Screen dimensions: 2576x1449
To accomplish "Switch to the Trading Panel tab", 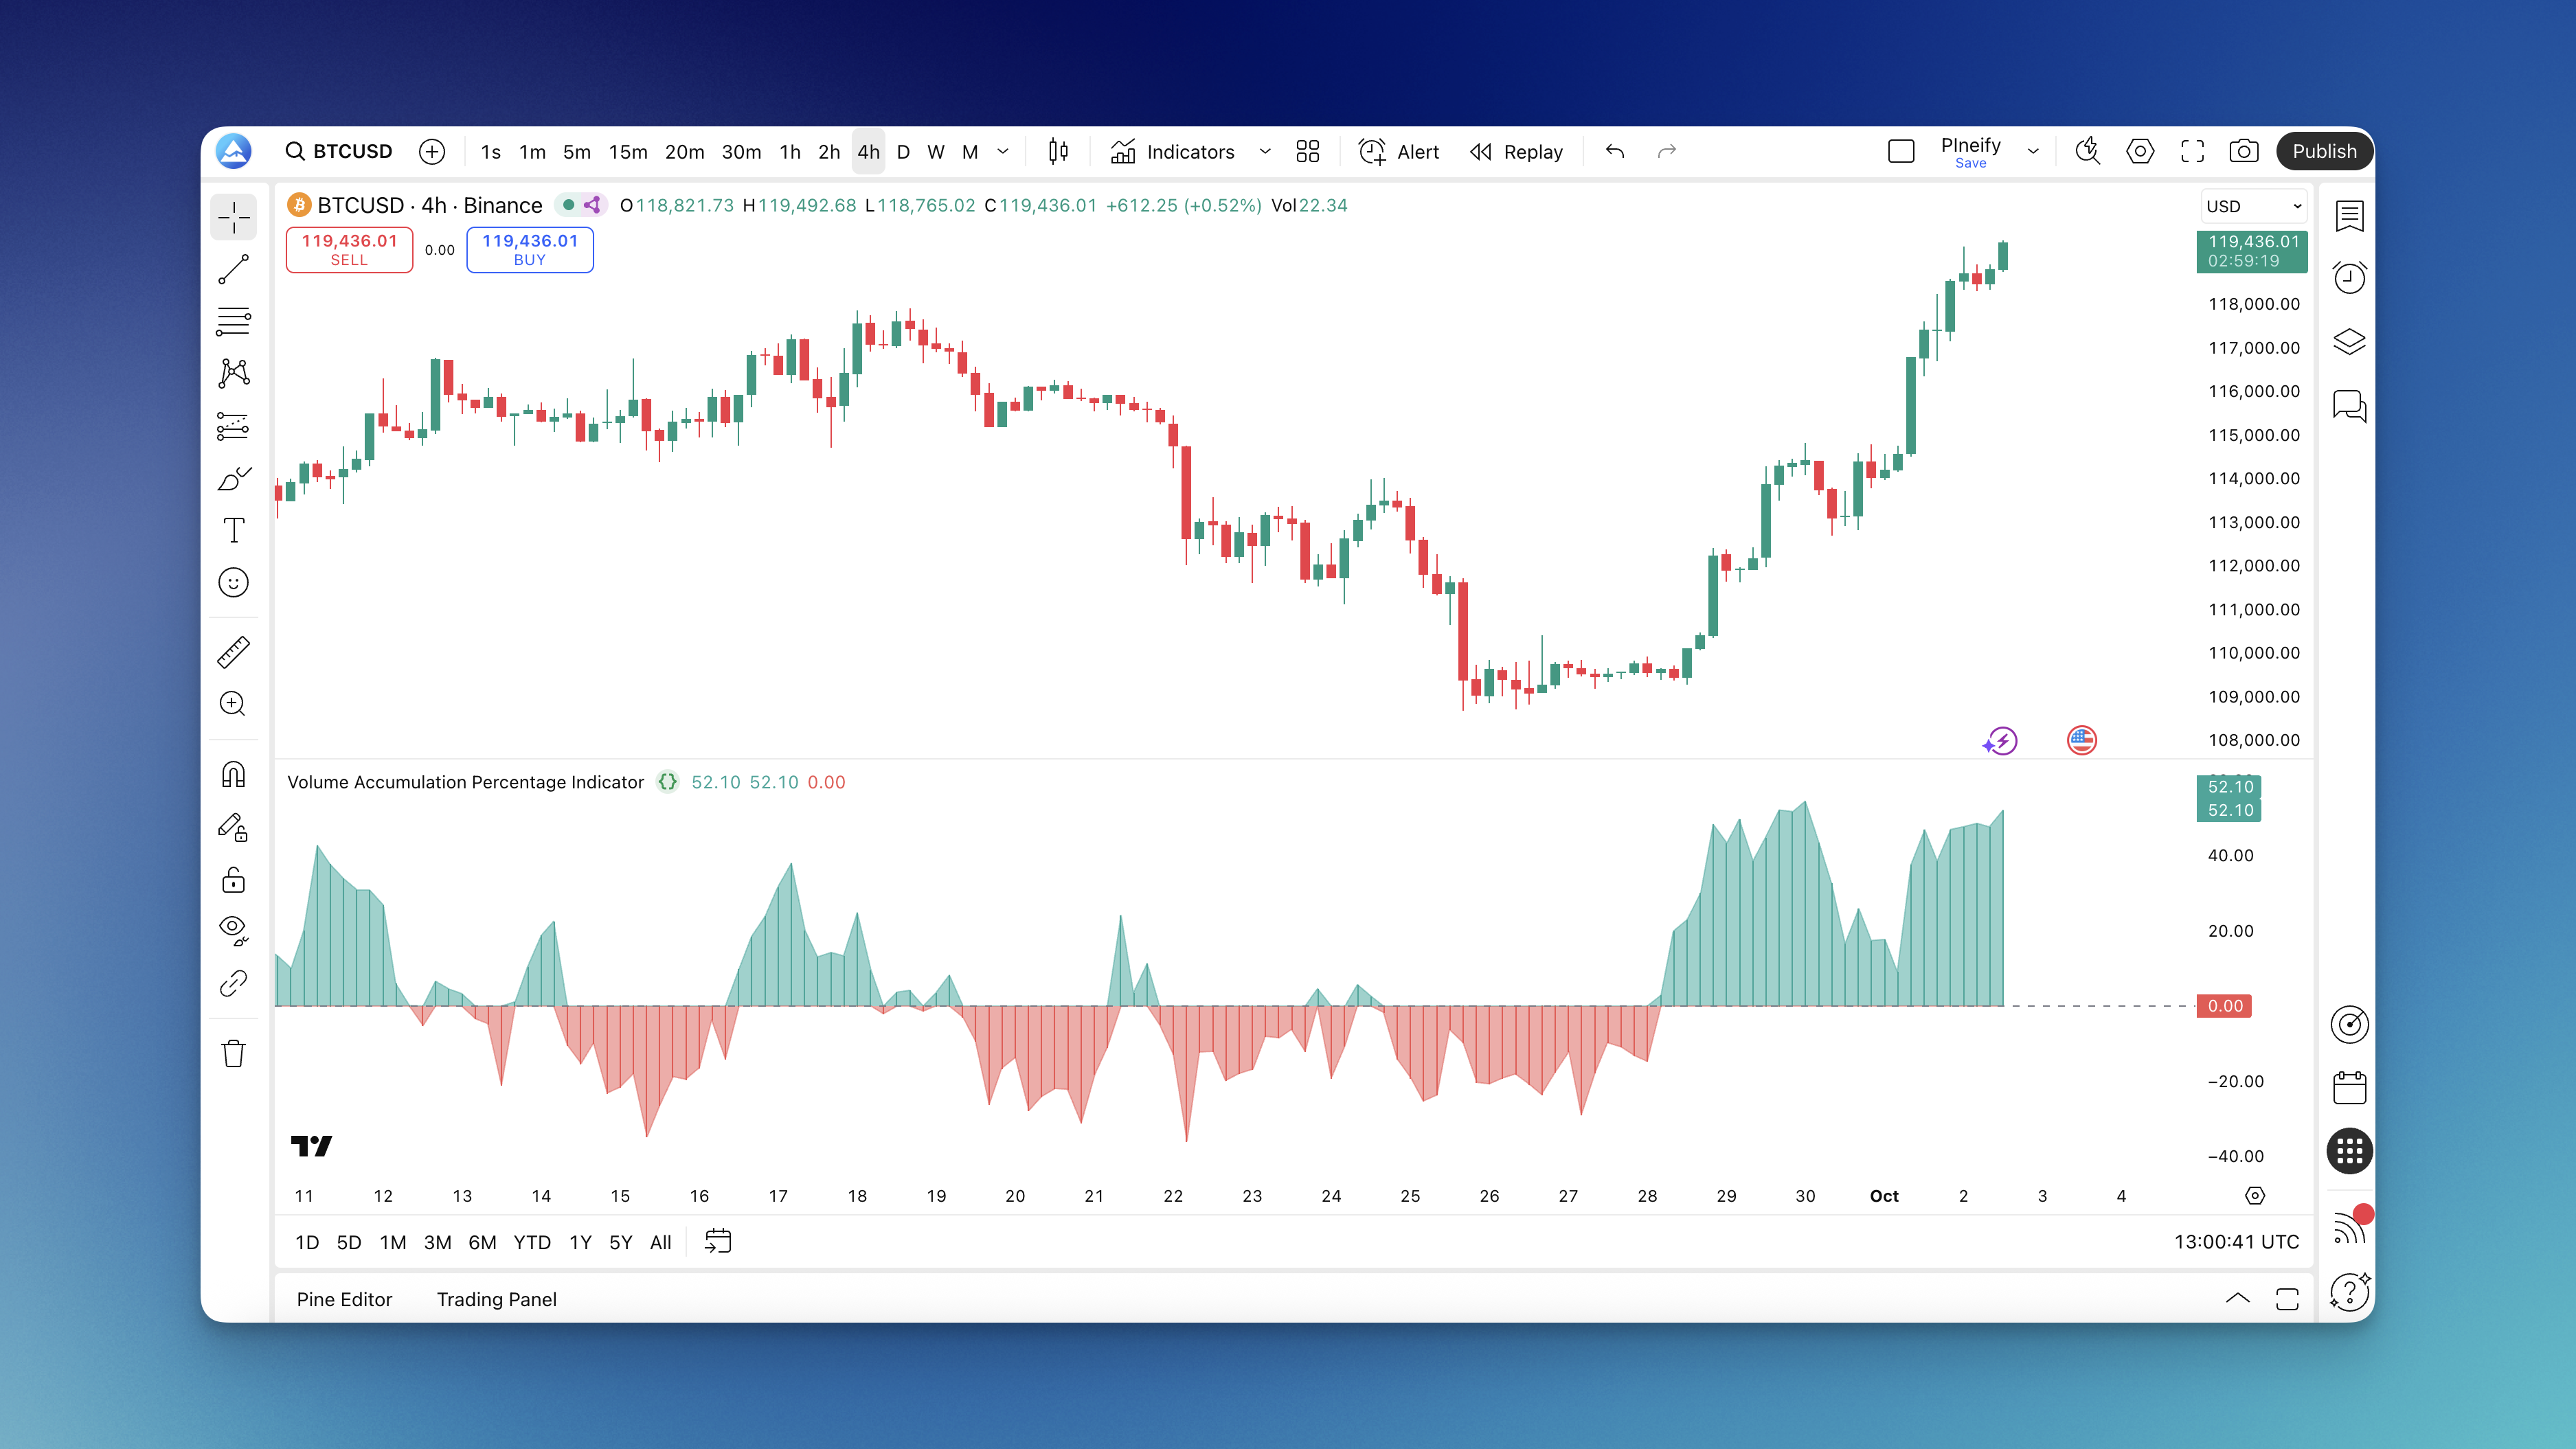I will click(496, 1299).
